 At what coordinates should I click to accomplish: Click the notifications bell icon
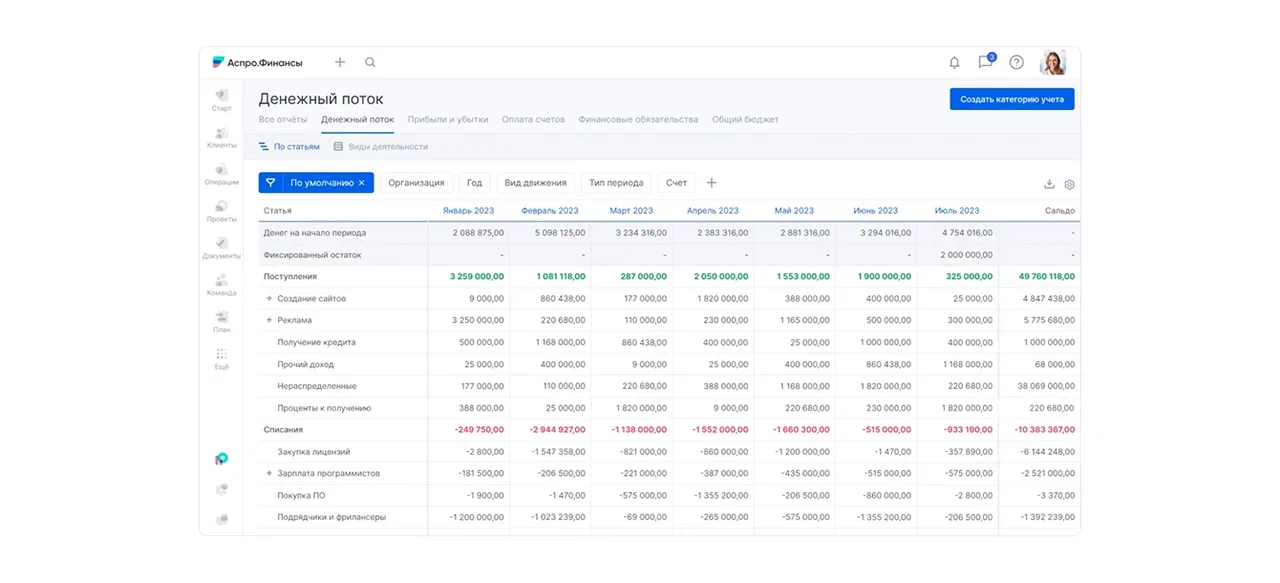[954, 62]
